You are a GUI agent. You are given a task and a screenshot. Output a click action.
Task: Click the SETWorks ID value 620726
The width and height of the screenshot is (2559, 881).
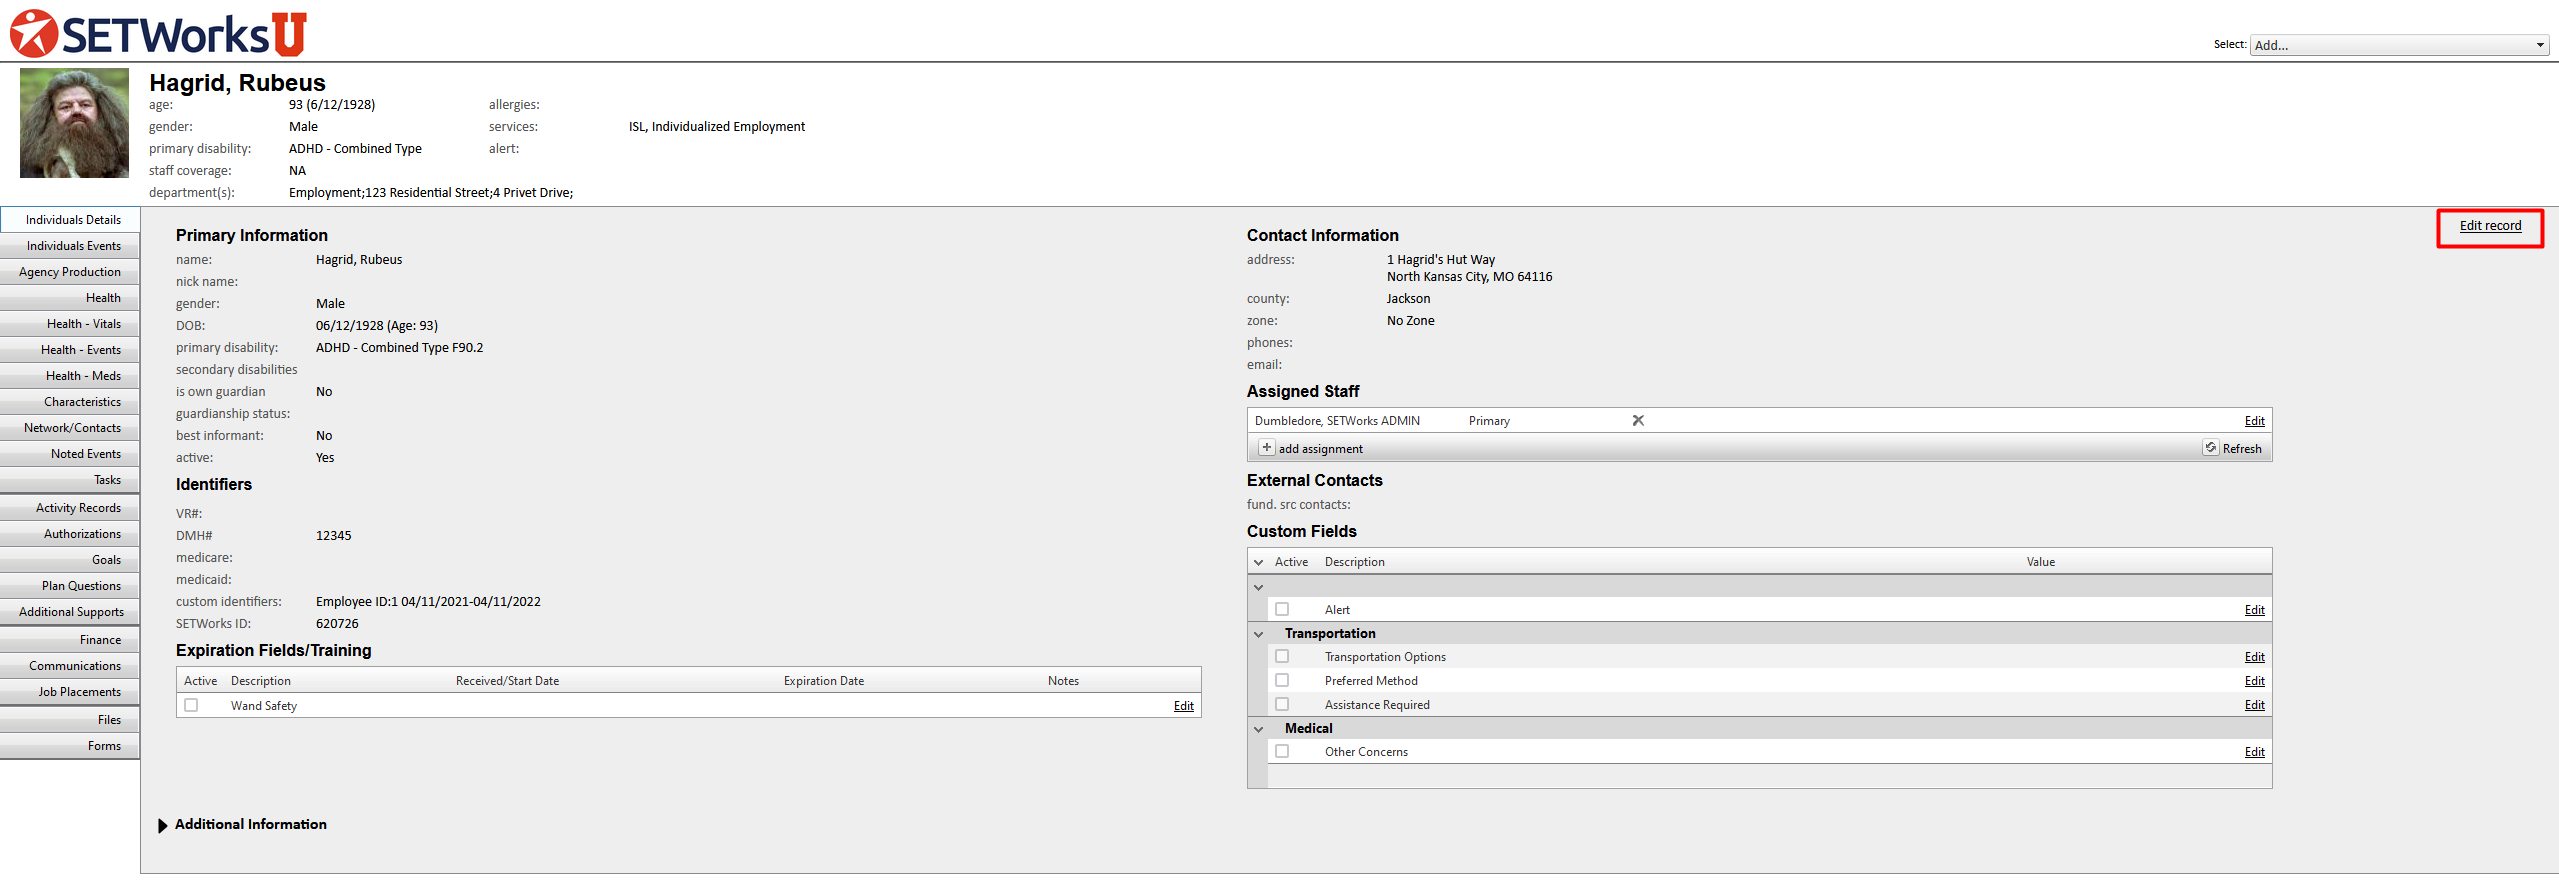(x=337, y=624)
